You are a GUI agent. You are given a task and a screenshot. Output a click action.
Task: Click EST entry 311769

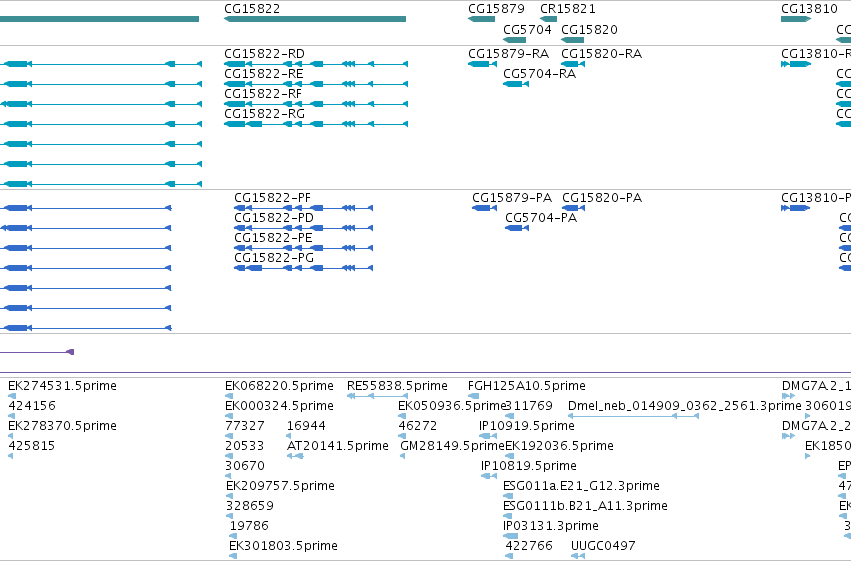click(529, 406)
